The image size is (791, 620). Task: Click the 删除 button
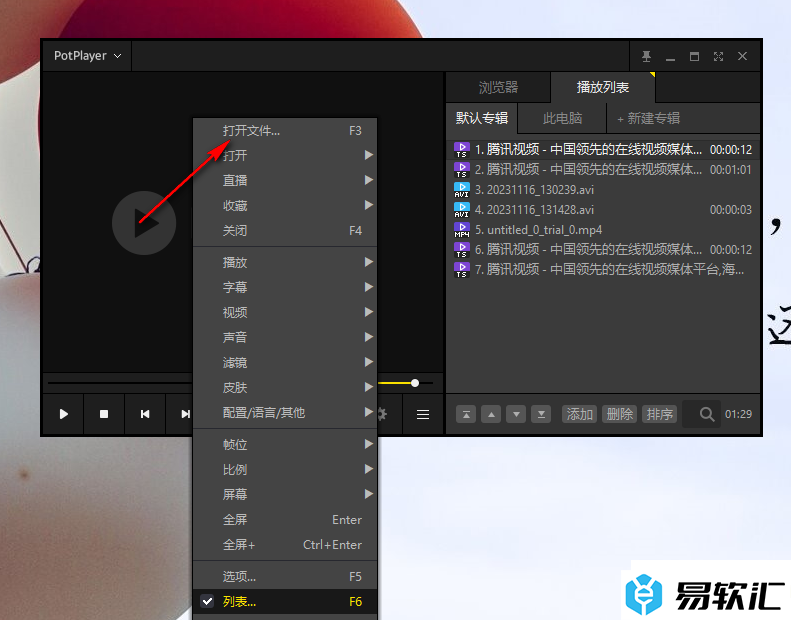point(619,414)
